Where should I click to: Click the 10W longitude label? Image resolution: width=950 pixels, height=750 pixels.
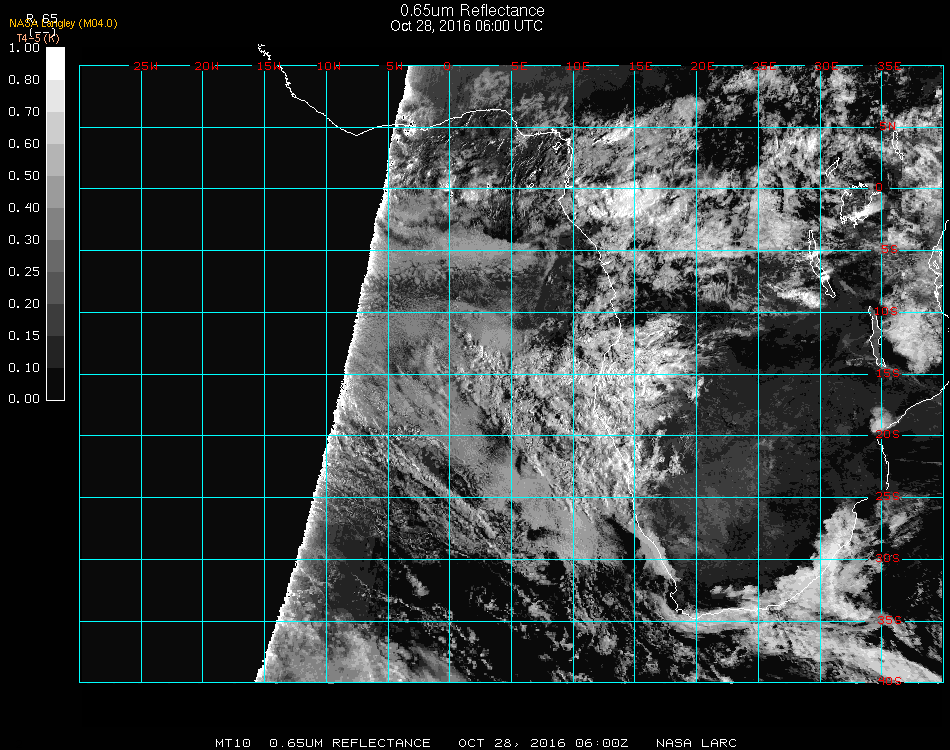[x=329, y=66]
